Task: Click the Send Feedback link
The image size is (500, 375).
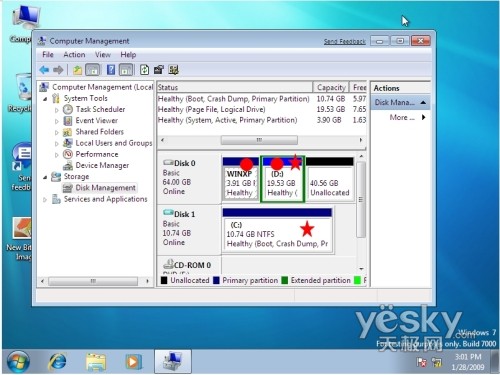Action: pos(345,41)
